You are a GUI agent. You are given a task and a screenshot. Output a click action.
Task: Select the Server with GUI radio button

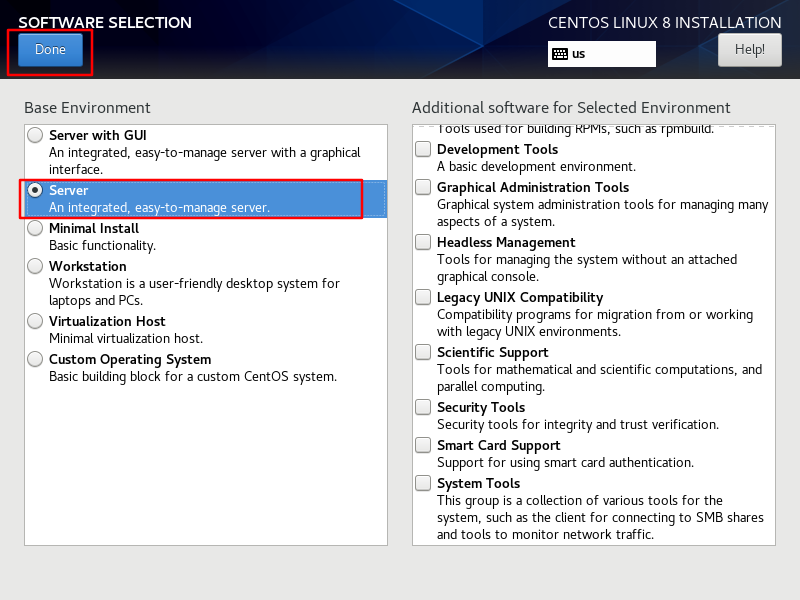point(35,135)
